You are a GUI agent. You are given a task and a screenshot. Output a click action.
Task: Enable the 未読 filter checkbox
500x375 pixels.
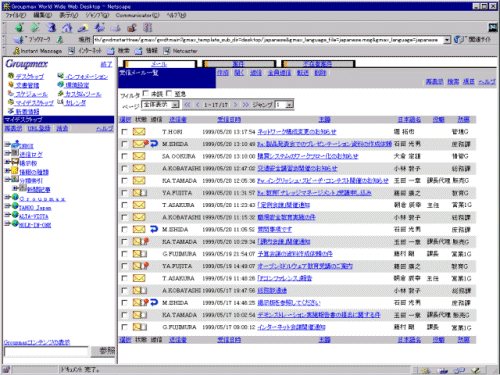click(145, 93)
